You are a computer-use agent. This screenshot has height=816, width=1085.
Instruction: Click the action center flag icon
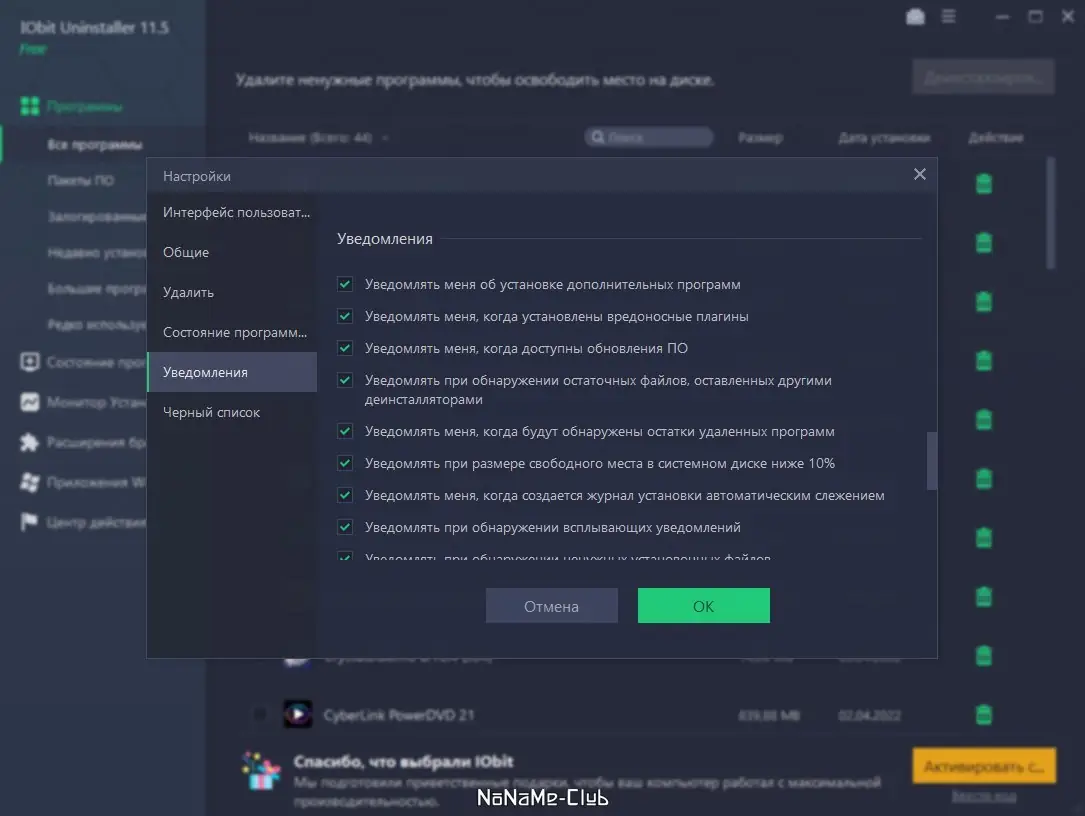click(30, 522)
